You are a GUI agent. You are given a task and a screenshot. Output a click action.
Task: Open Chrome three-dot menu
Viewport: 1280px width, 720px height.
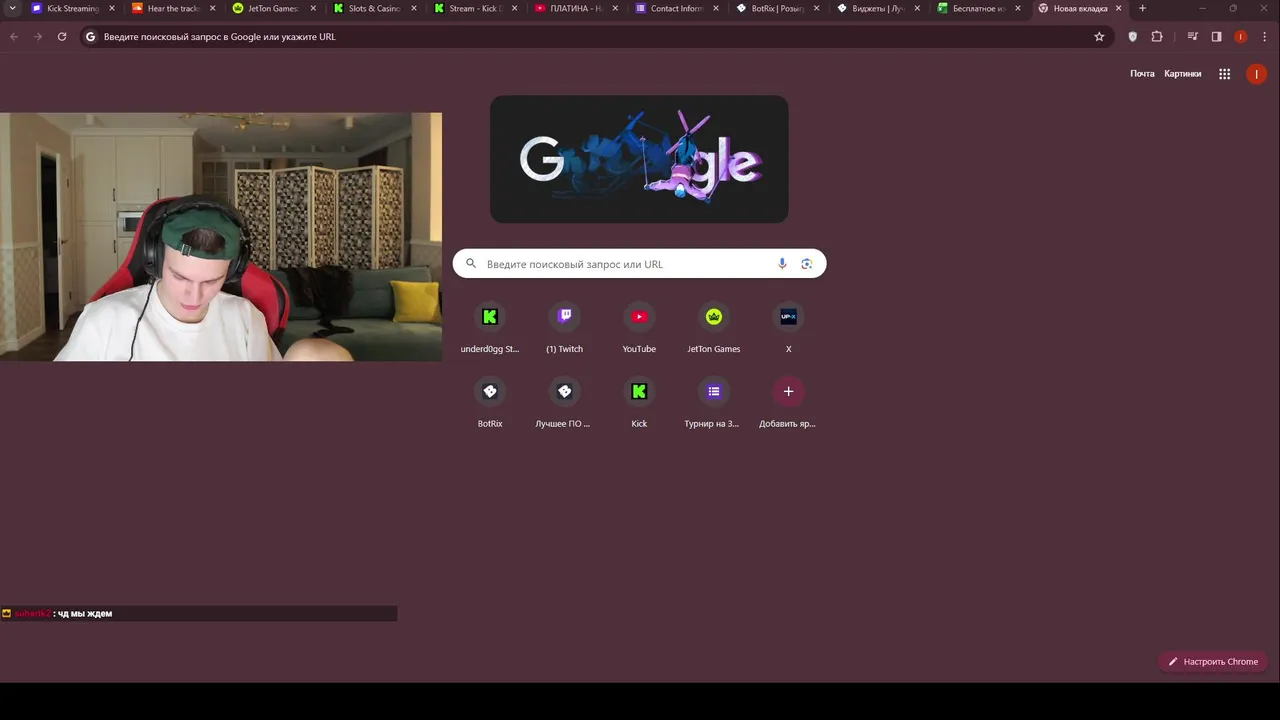[1264, 37]
